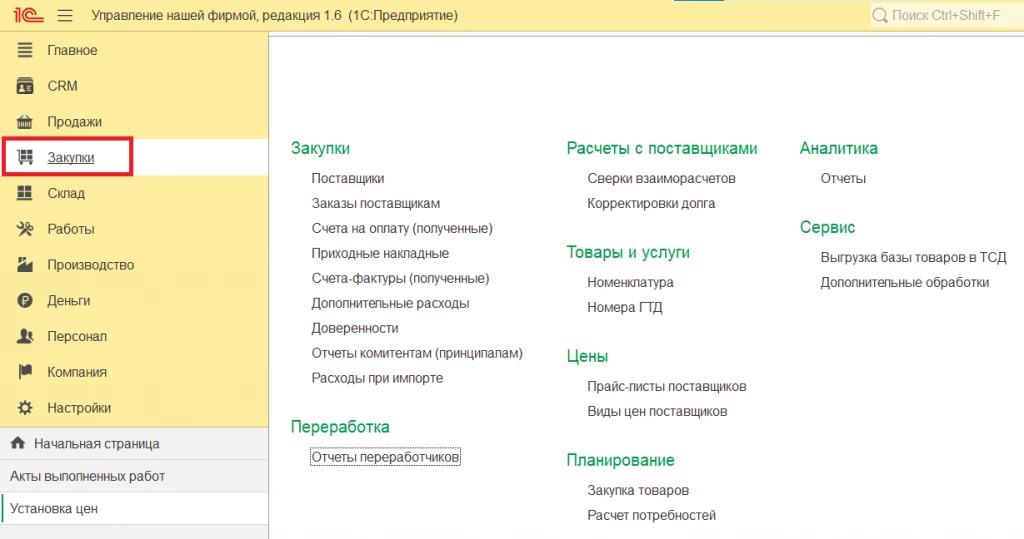Click the Склад section icon

[x=25, y=193]
